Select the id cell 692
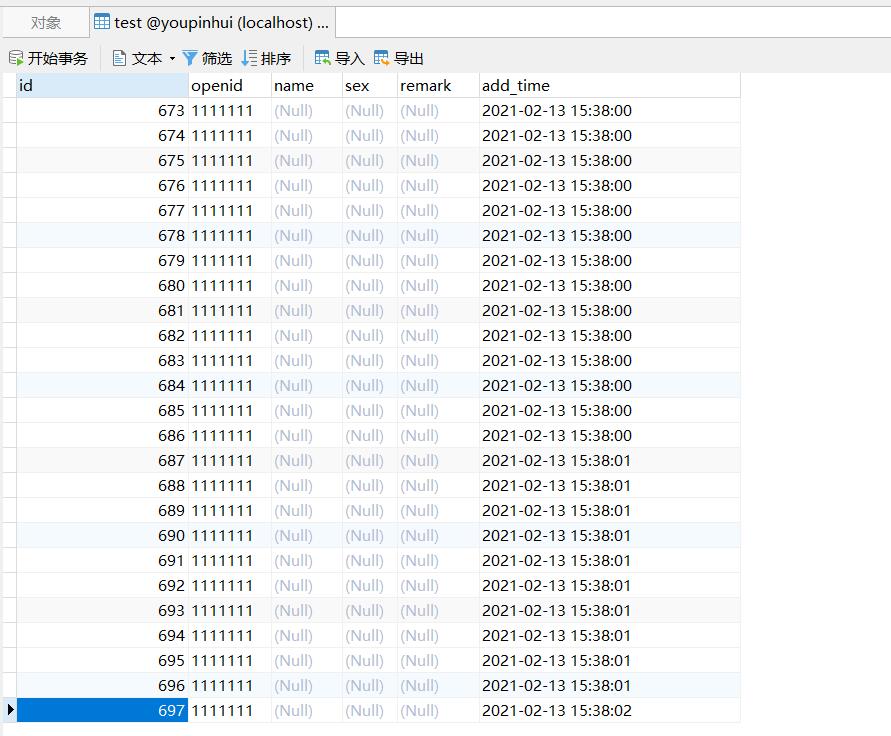Image resolution: width=891 pixels, height=736 pixels. 102,585
